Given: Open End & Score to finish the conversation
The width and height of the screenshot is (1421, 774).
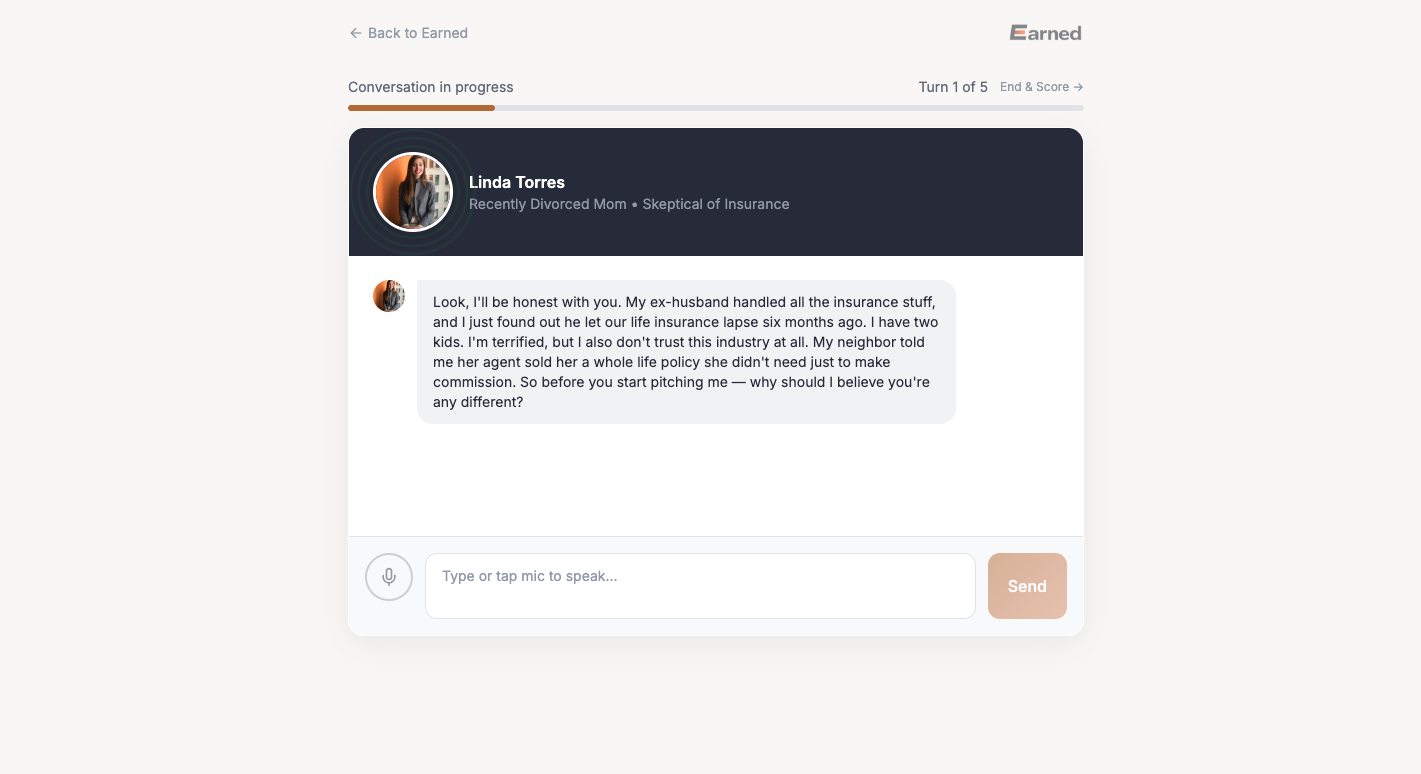Looking at the screenshot, I should [1034, 87].
